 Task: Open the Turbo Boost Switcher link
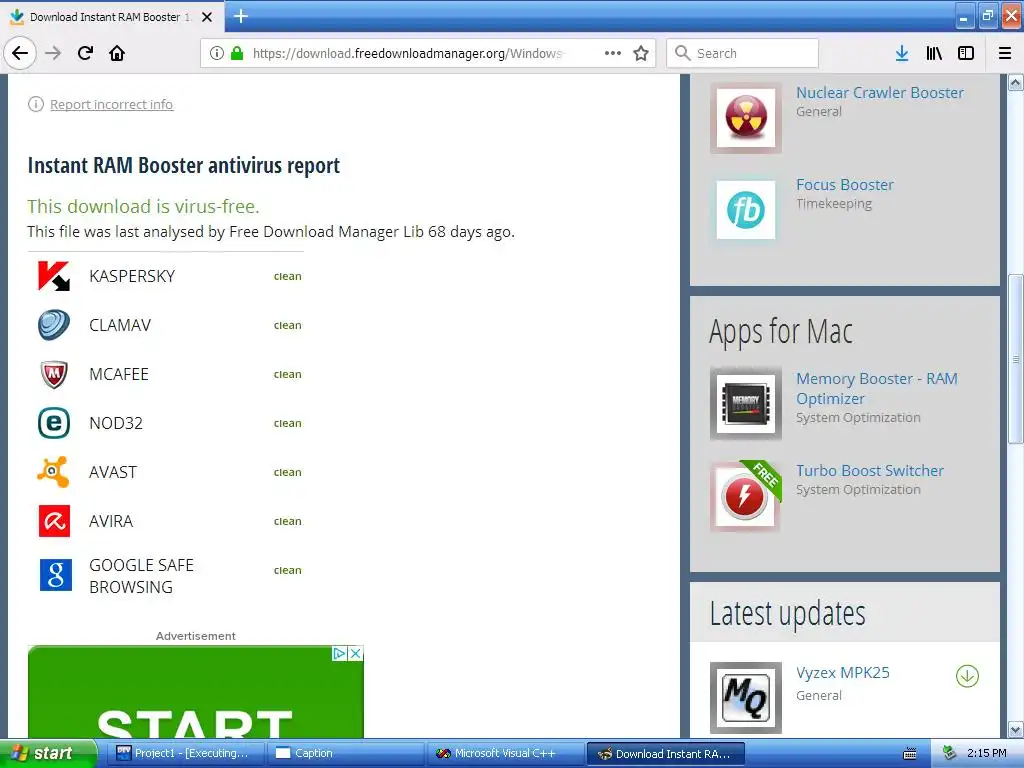click(x=869, y=471)
